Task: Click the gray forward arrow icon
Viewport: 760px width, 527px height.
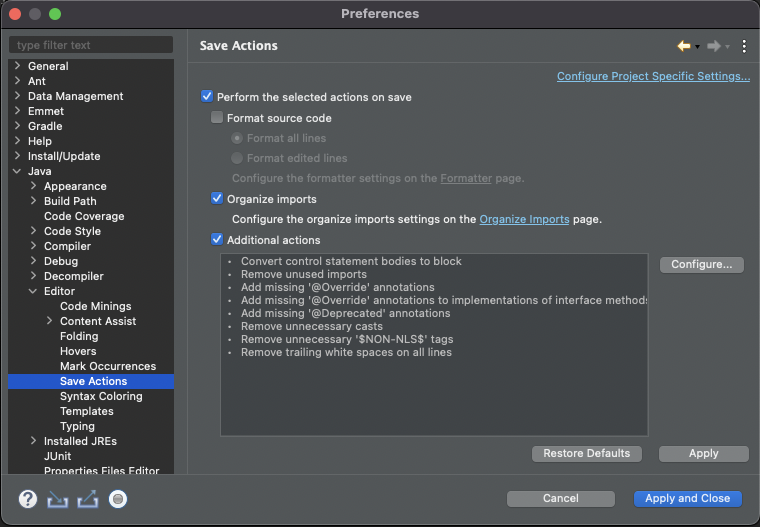Action: click(x=713, y=46)
